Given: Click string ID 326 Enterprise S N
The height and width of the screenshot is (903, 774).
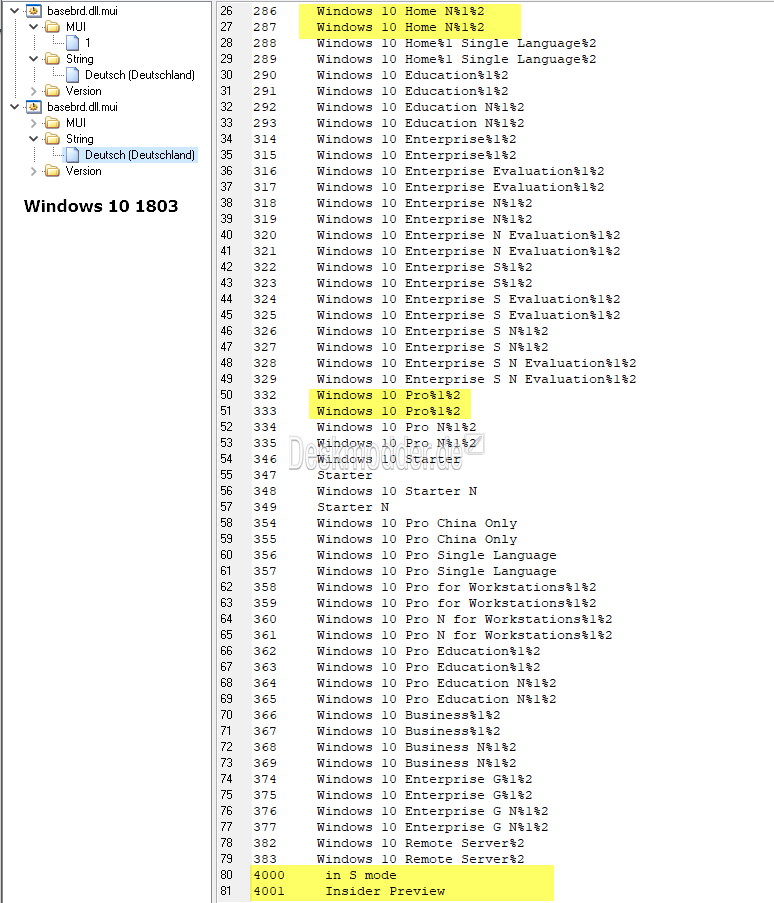Looking at the screenshot, I should tap(432, 331).
